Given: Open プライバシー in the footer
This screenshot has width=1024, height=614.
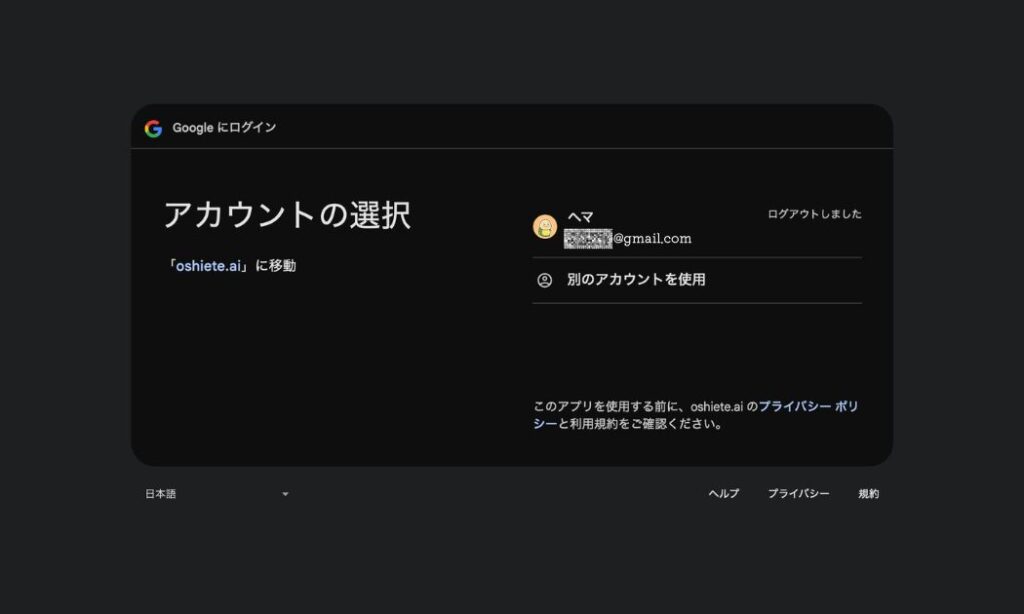Looking at the screenshot, I should coord(798,494).
